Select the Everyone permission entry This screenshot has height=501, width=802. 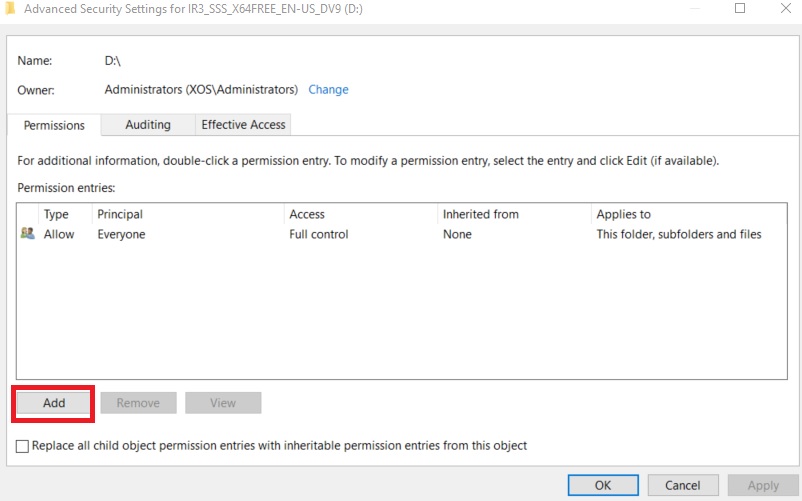click(121, 234)
